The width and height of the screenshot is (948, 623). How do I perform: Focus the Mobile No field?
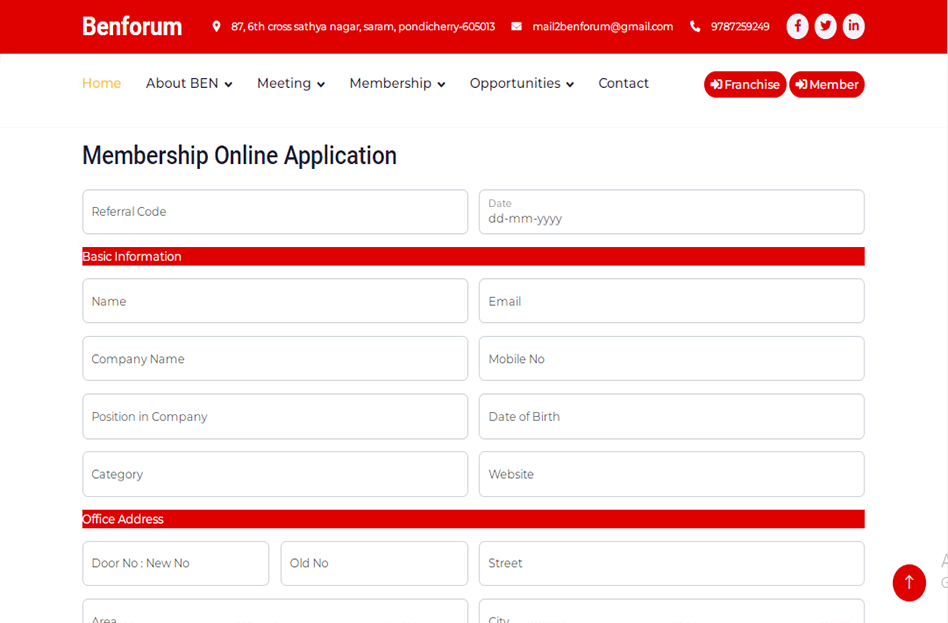[x=672, y=359]
